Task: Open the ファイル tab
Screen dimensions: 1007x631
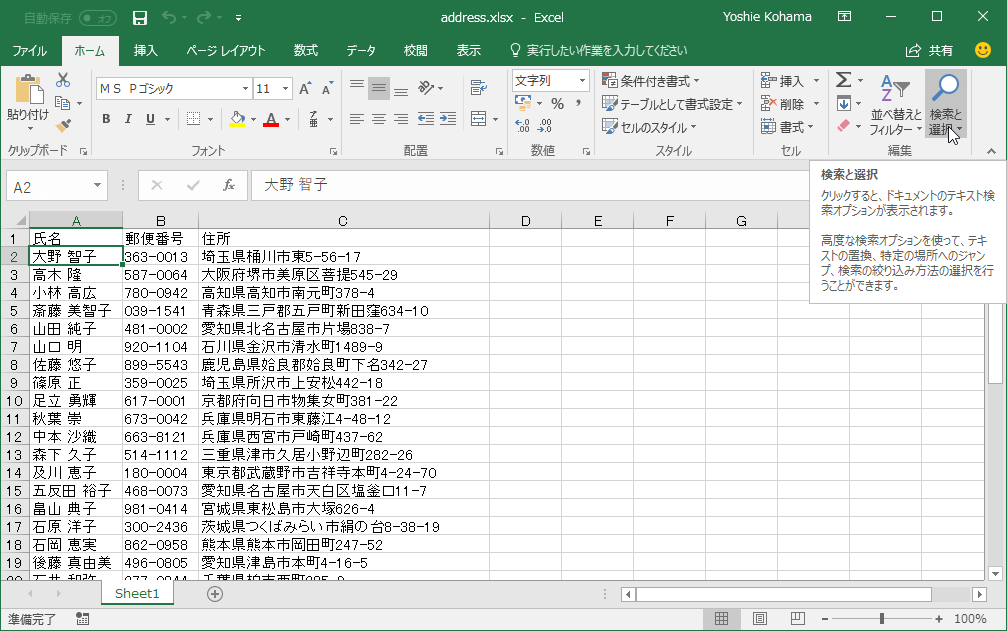Action: pos(30,51)
